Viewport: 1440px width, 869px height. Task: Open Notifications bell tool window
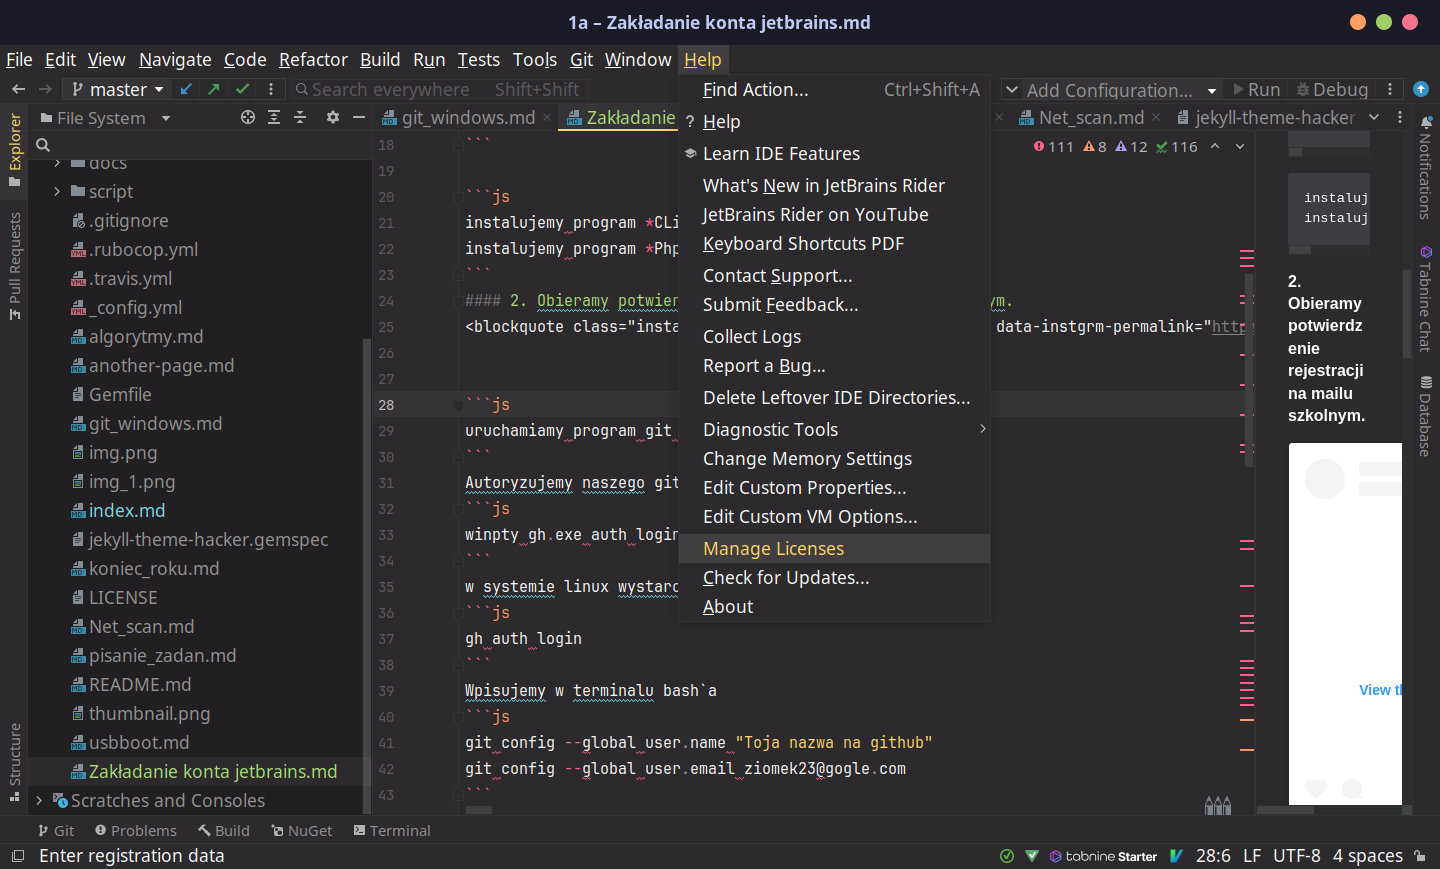pyautogui.click(x=1426, y=167)
